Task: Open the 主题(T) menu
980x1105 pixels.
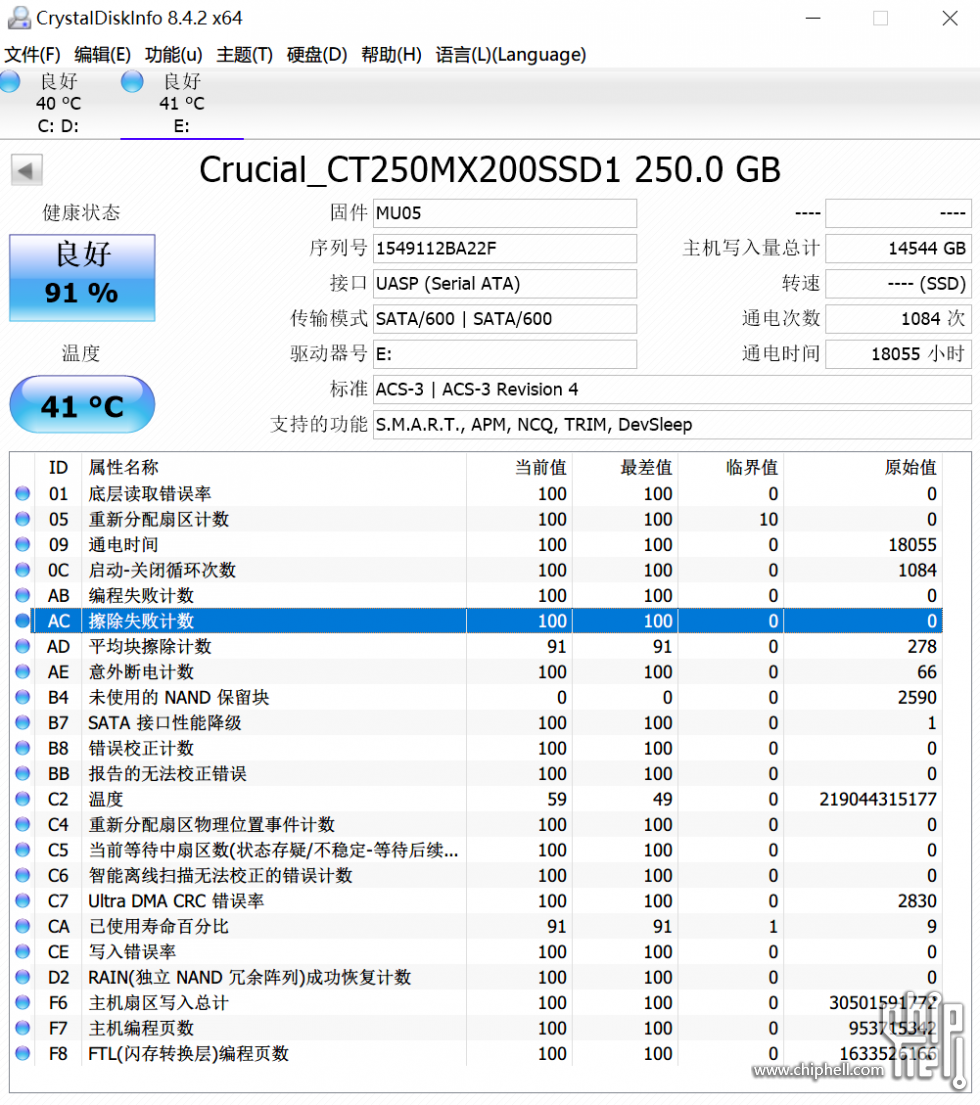Action: pos(244,54)
